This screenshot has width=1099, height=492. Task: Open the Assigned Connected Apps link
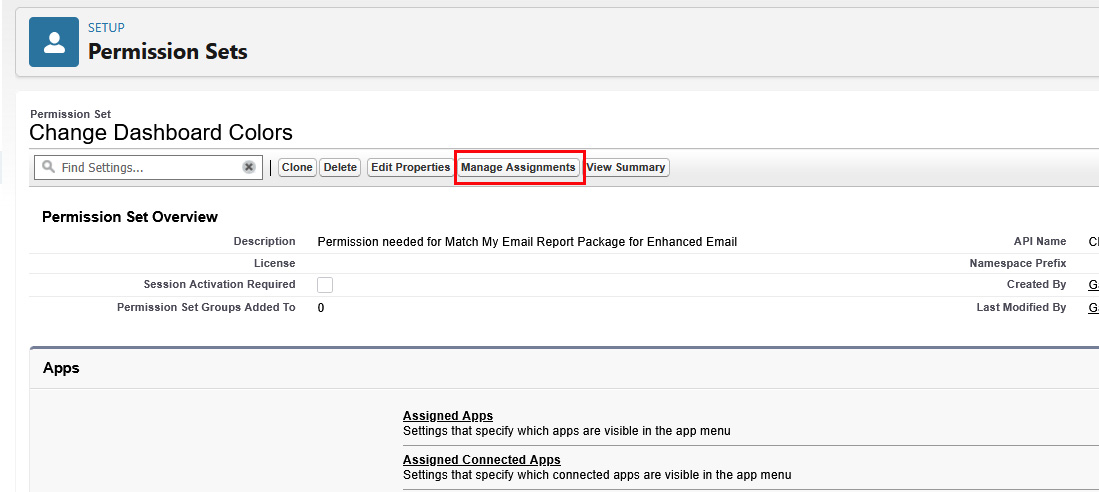click(x=481, y=460)
